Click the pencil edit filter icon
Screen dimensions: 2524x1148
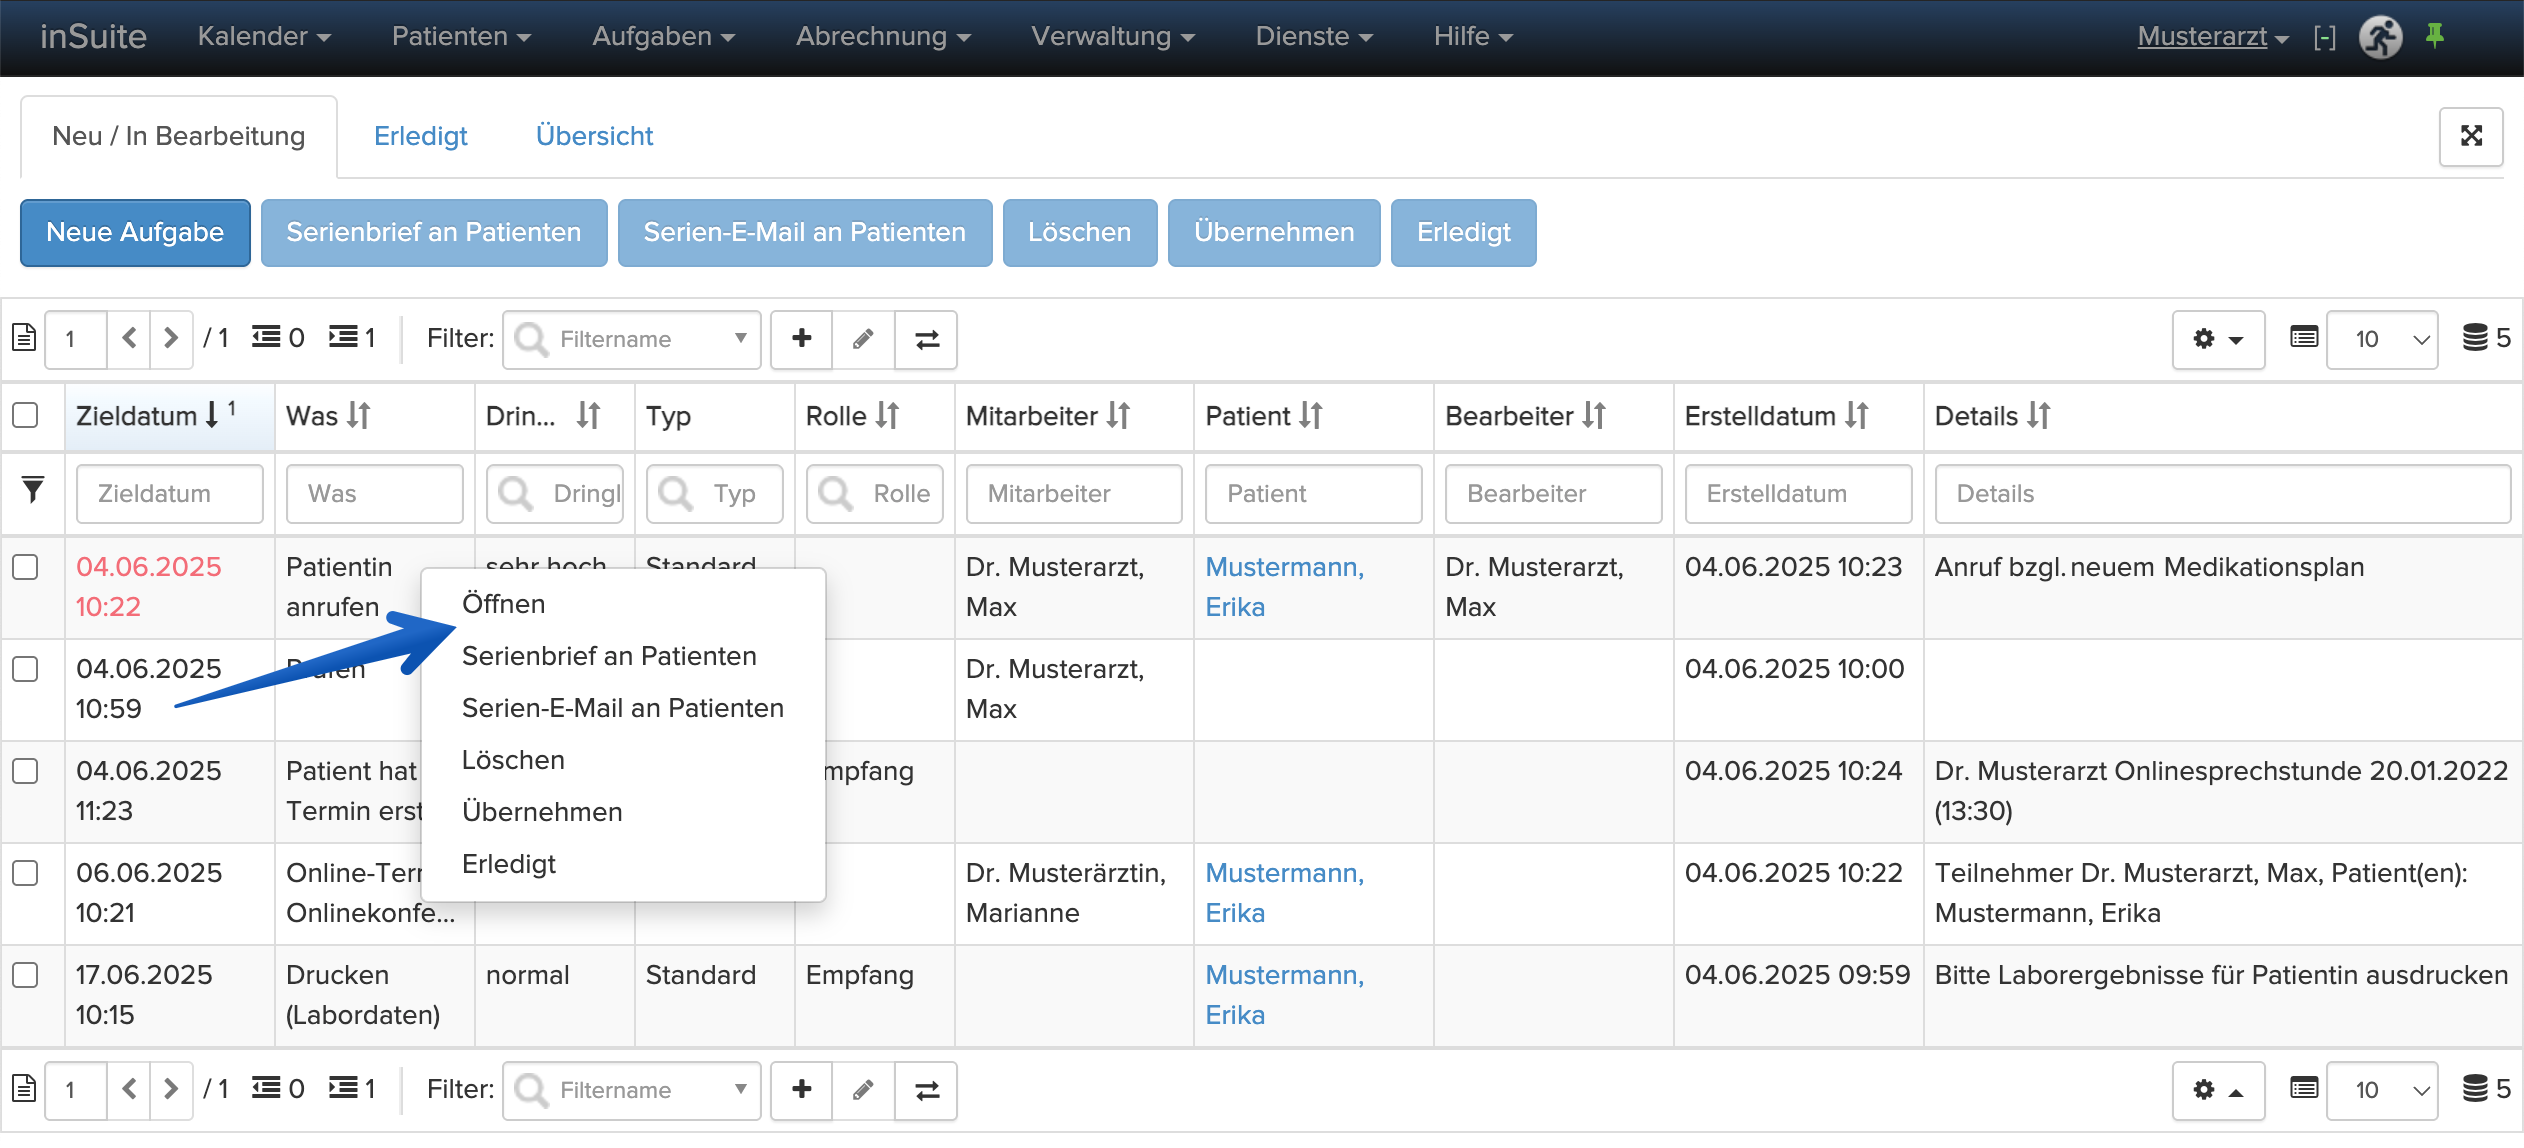(863, 339)
